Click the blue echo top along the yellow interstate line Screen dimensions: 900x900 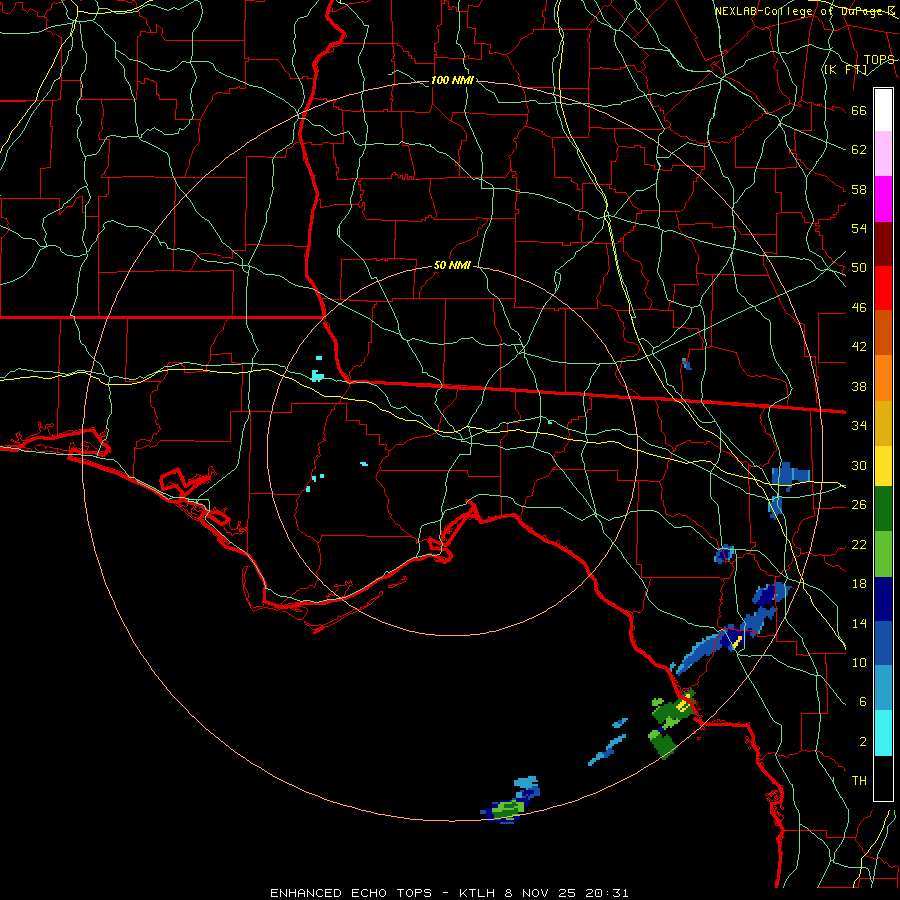pos(790,476)
